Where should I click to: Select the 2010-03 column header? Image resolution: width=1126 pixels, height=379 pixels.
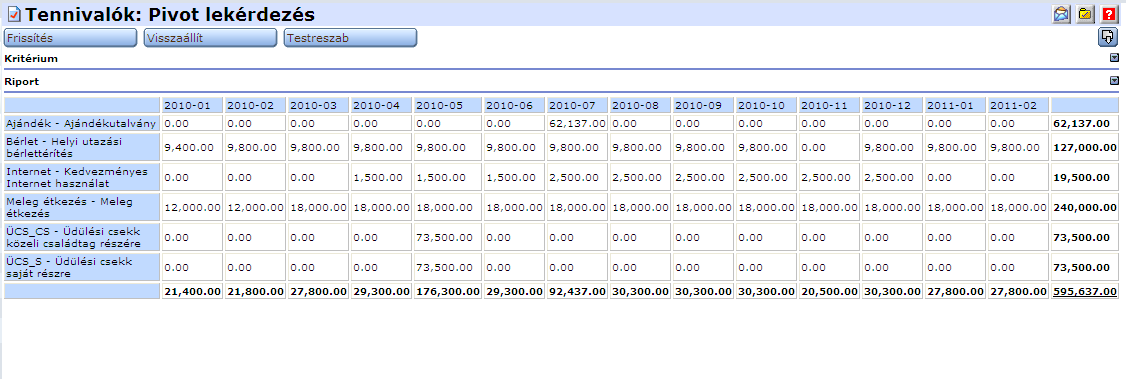pos(318,106)
